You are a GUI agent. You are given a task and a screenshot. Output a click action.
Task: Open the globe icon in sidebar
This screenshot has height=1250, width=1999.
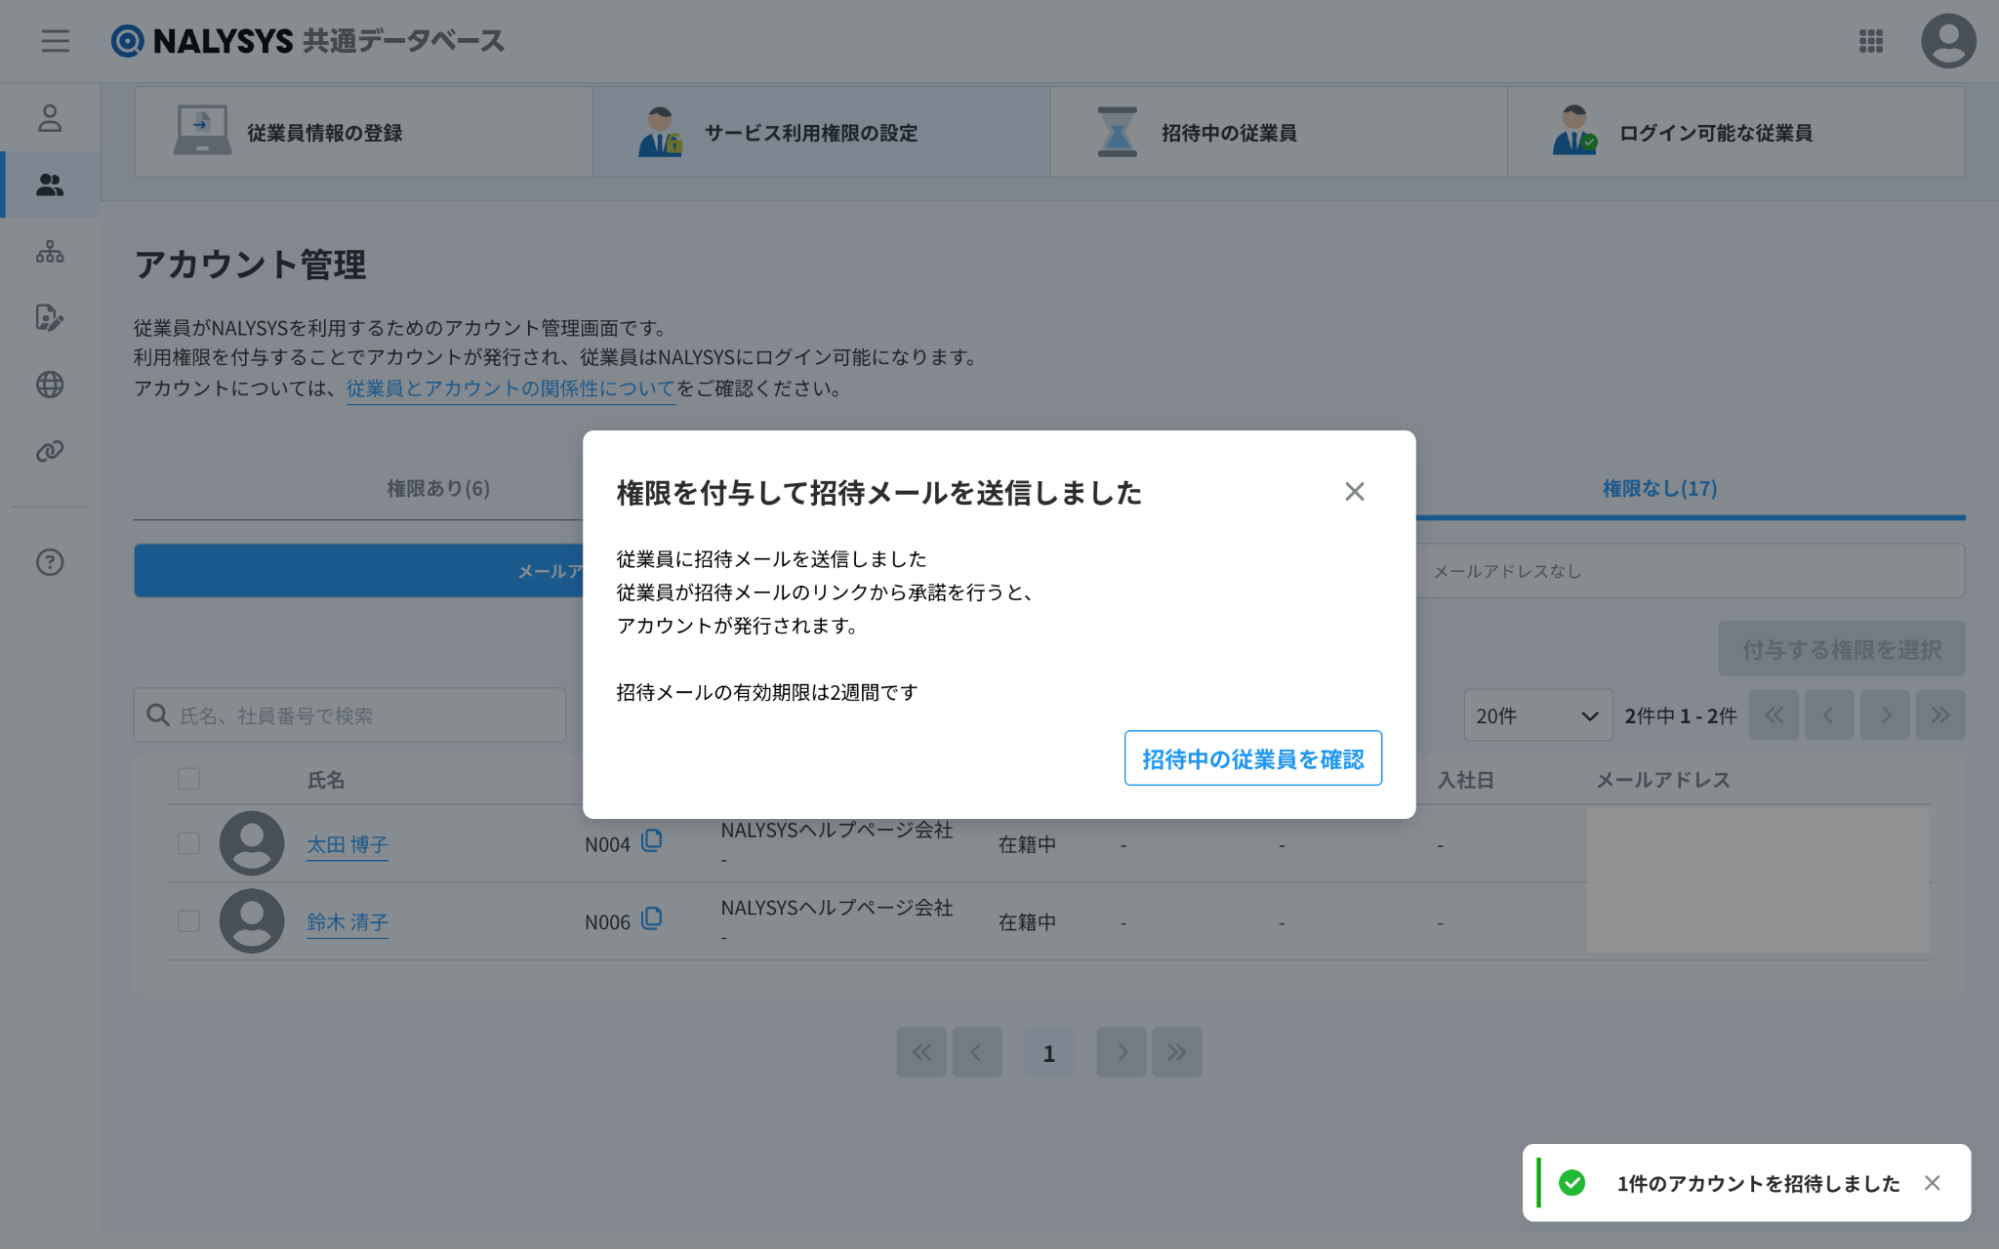(50, 385)
